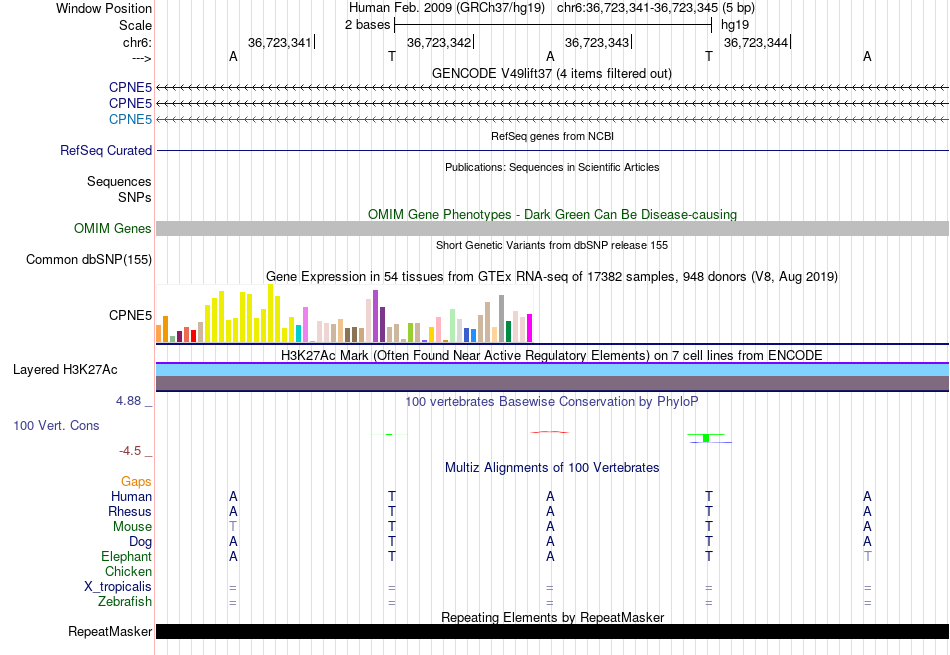
Task: Click the orange Gaps label
Action: 136,481
